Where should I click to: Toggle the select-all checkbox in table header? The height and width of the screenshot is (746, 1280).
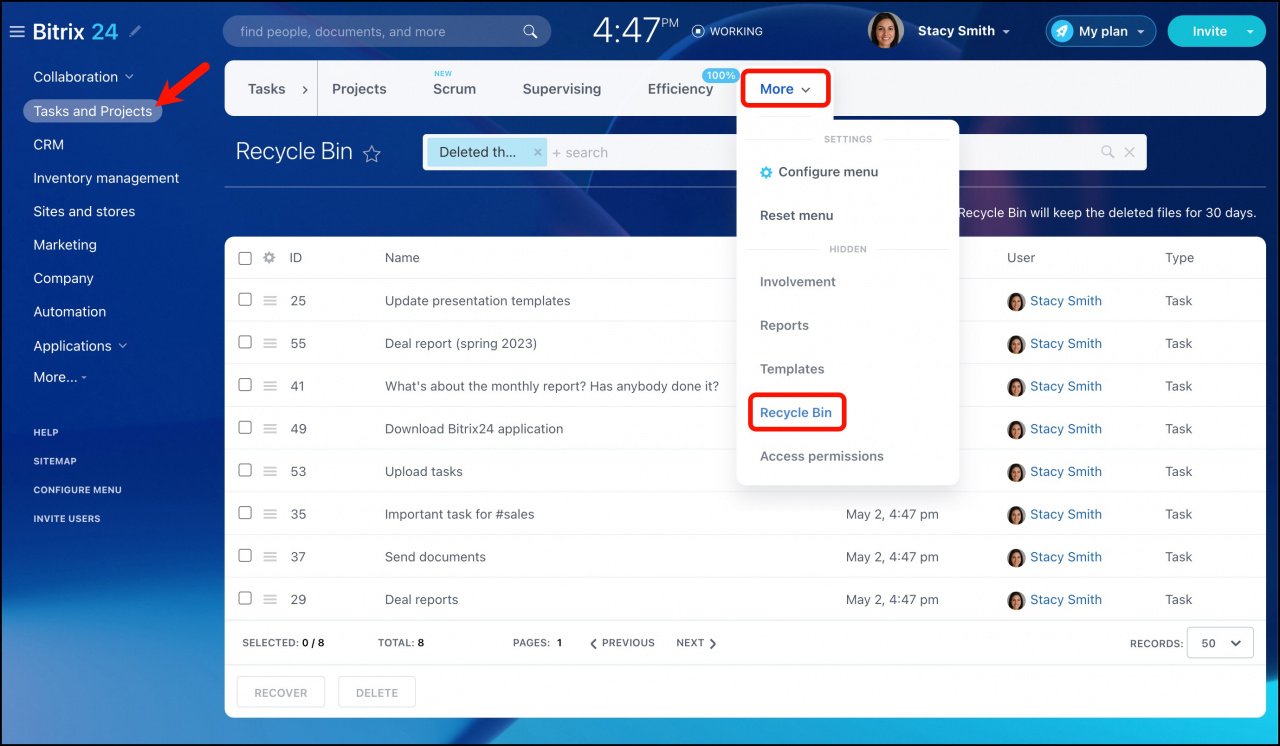245,258
